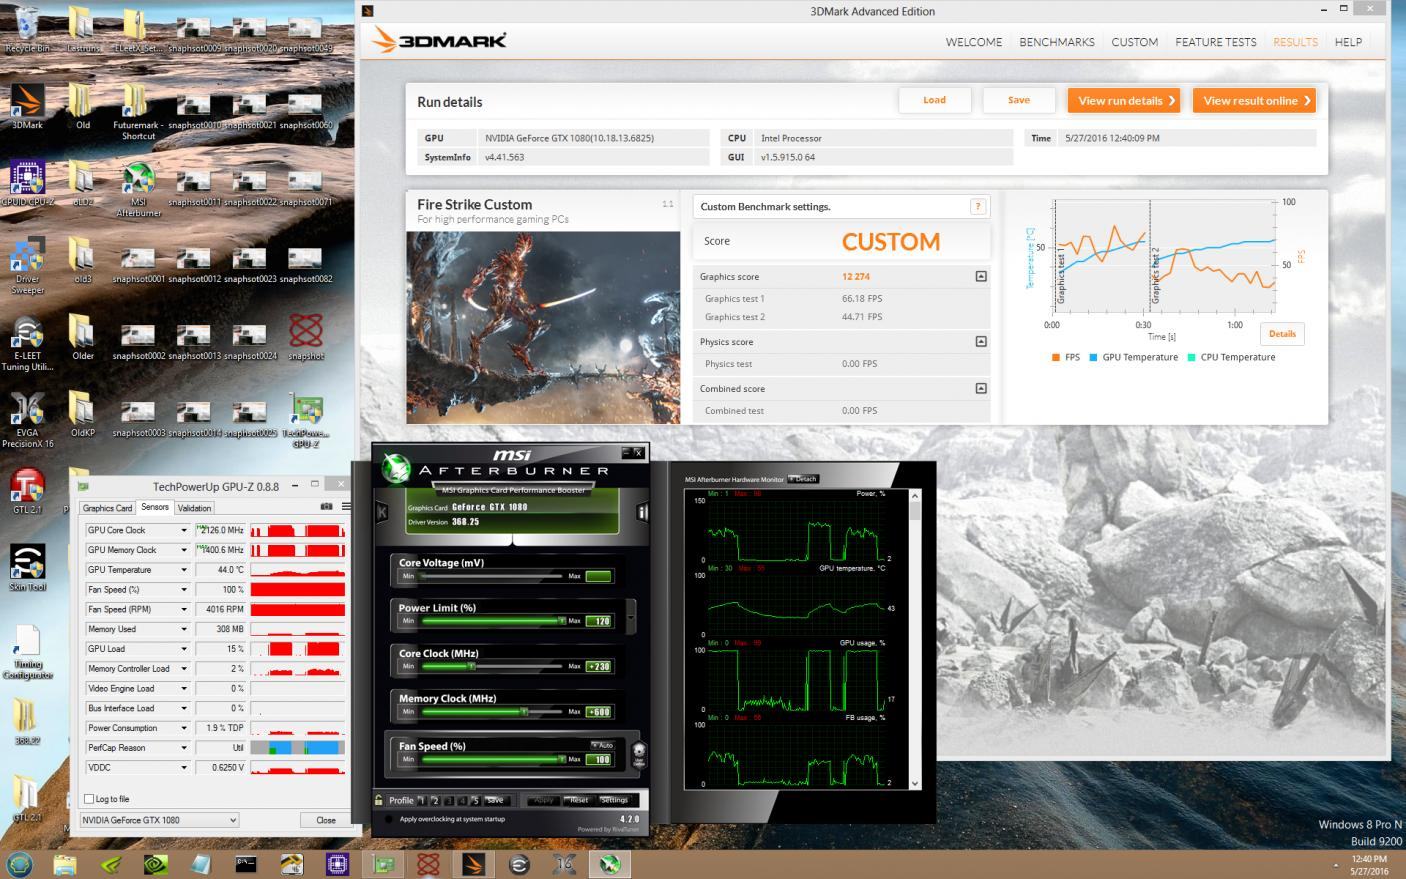Open EVGA PrecisionX 16 desktop shortcut
This screenshot has width=1406, height=879.
27,419
